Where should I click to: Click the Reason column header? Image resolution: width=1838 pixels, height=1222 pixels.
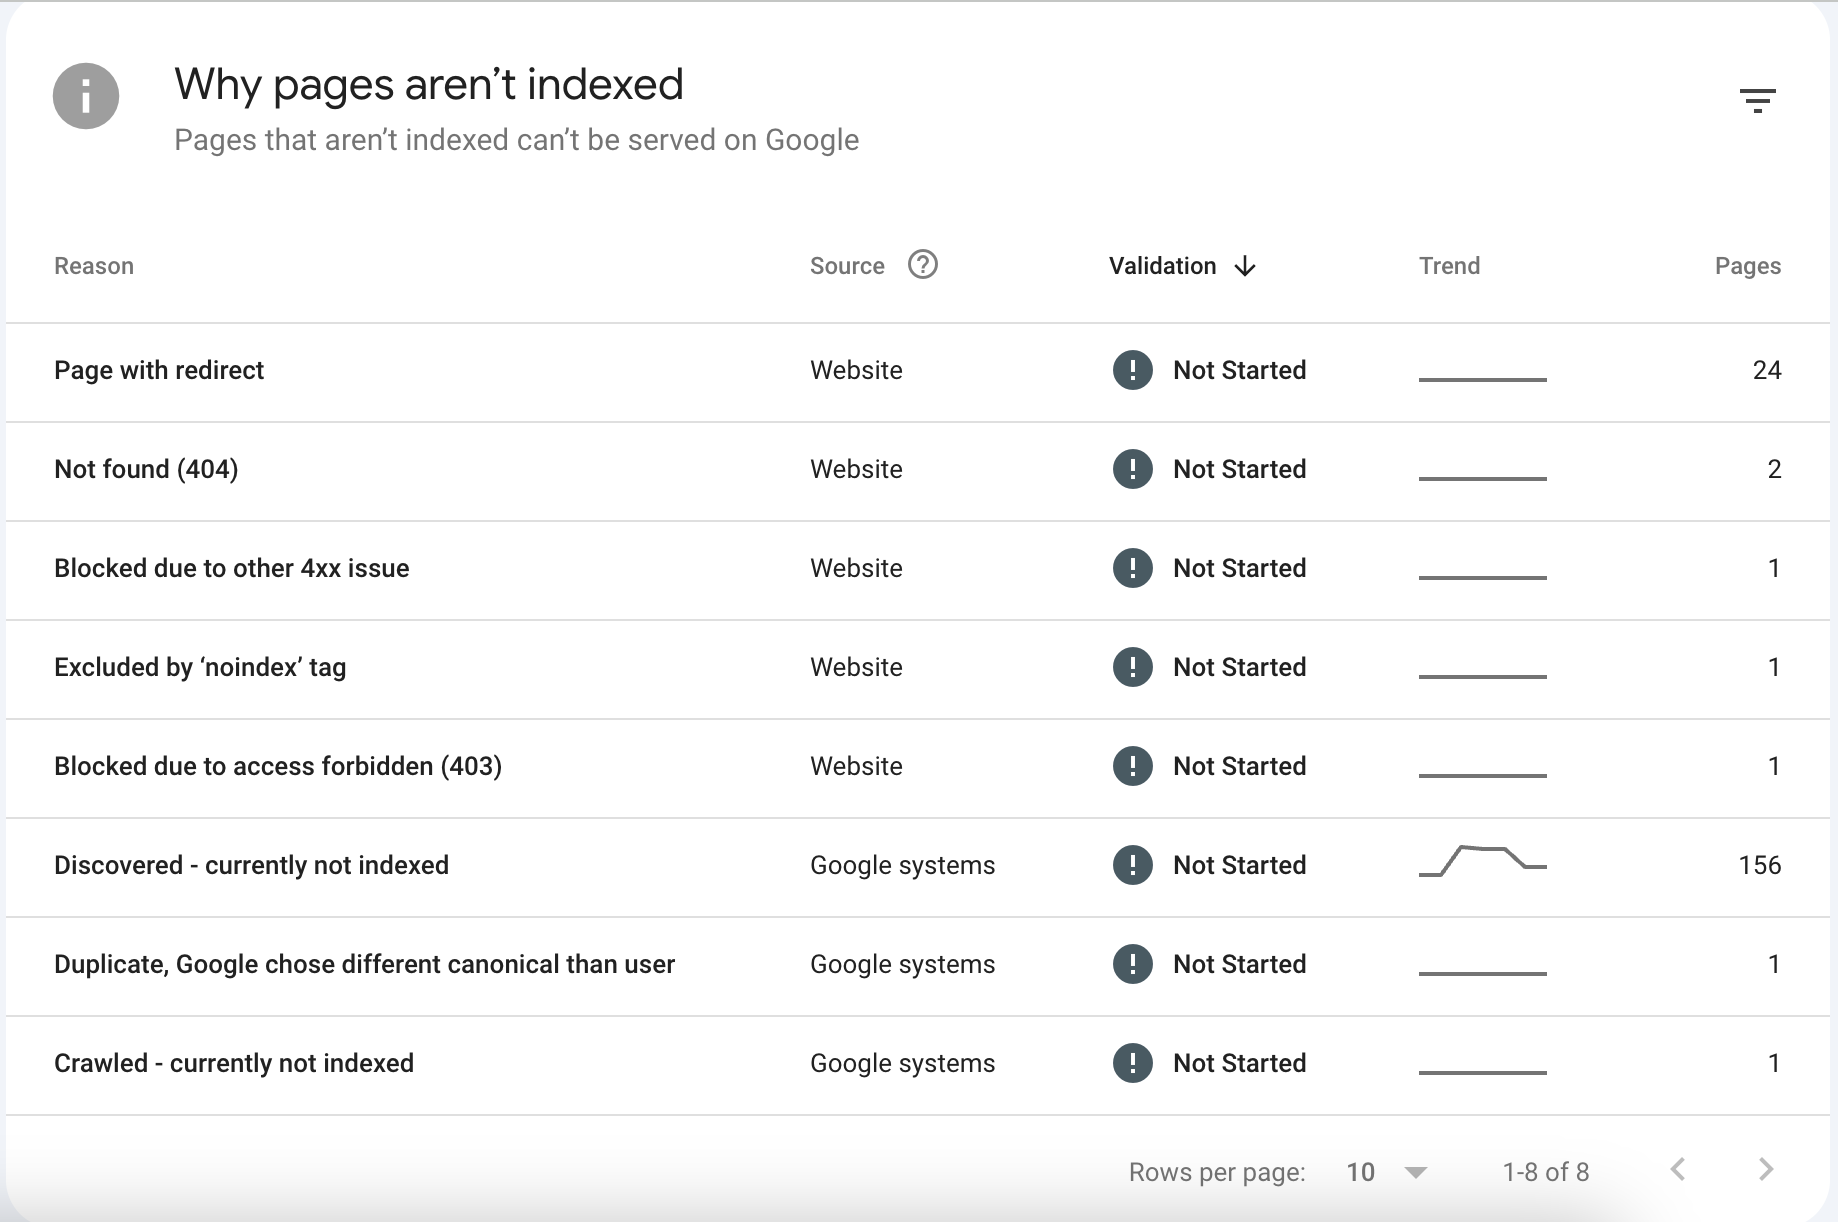pos(94,265)
